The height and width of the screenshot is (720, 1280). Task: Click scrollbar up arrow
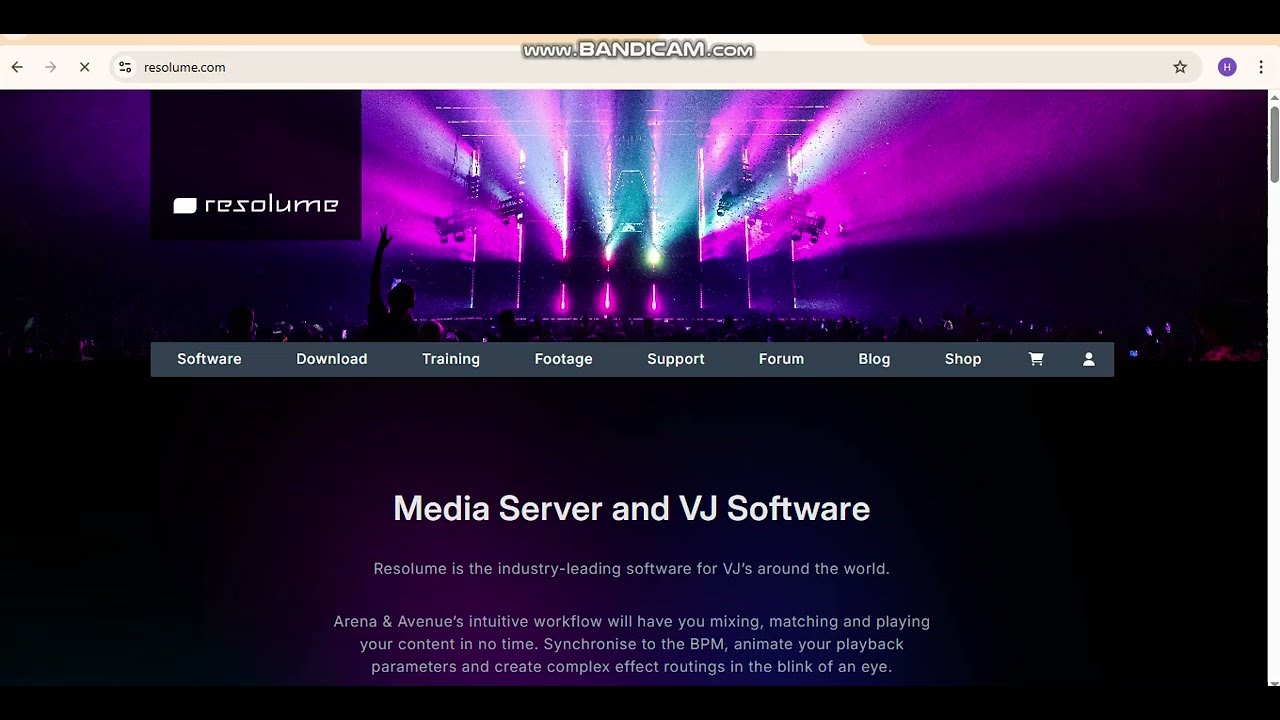tap(1274, 97)
